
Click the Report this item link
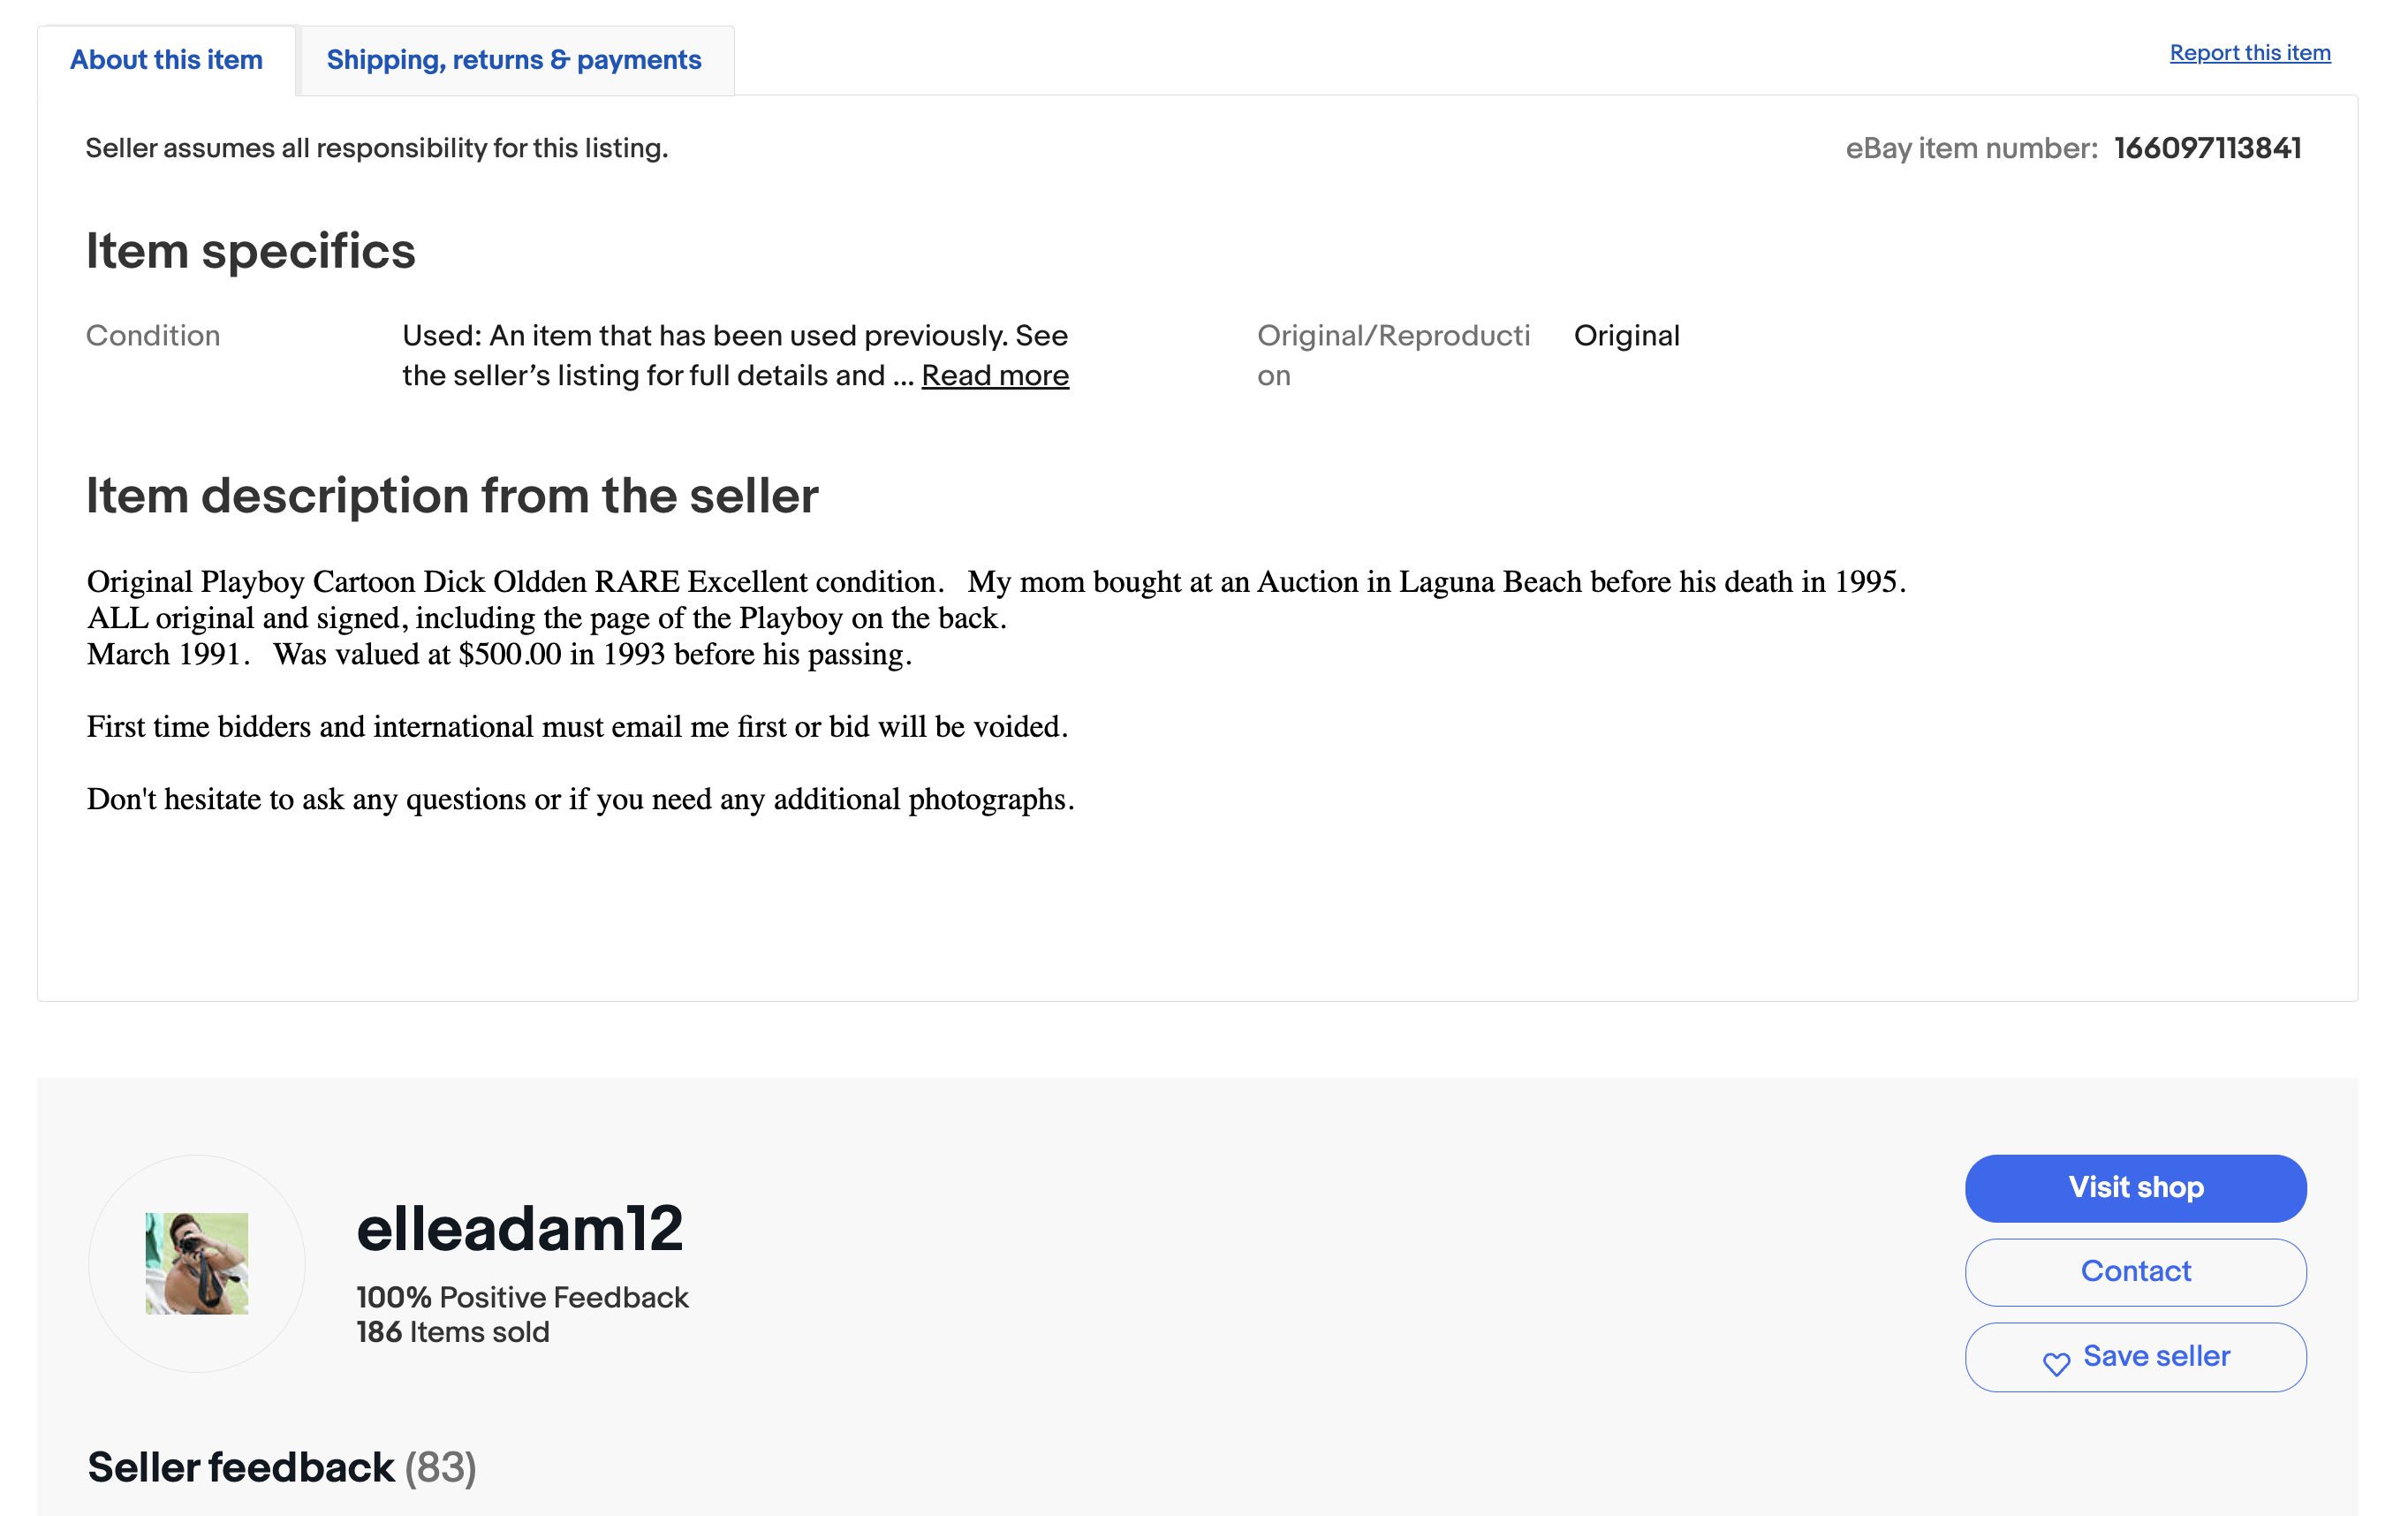point(2249,53)
